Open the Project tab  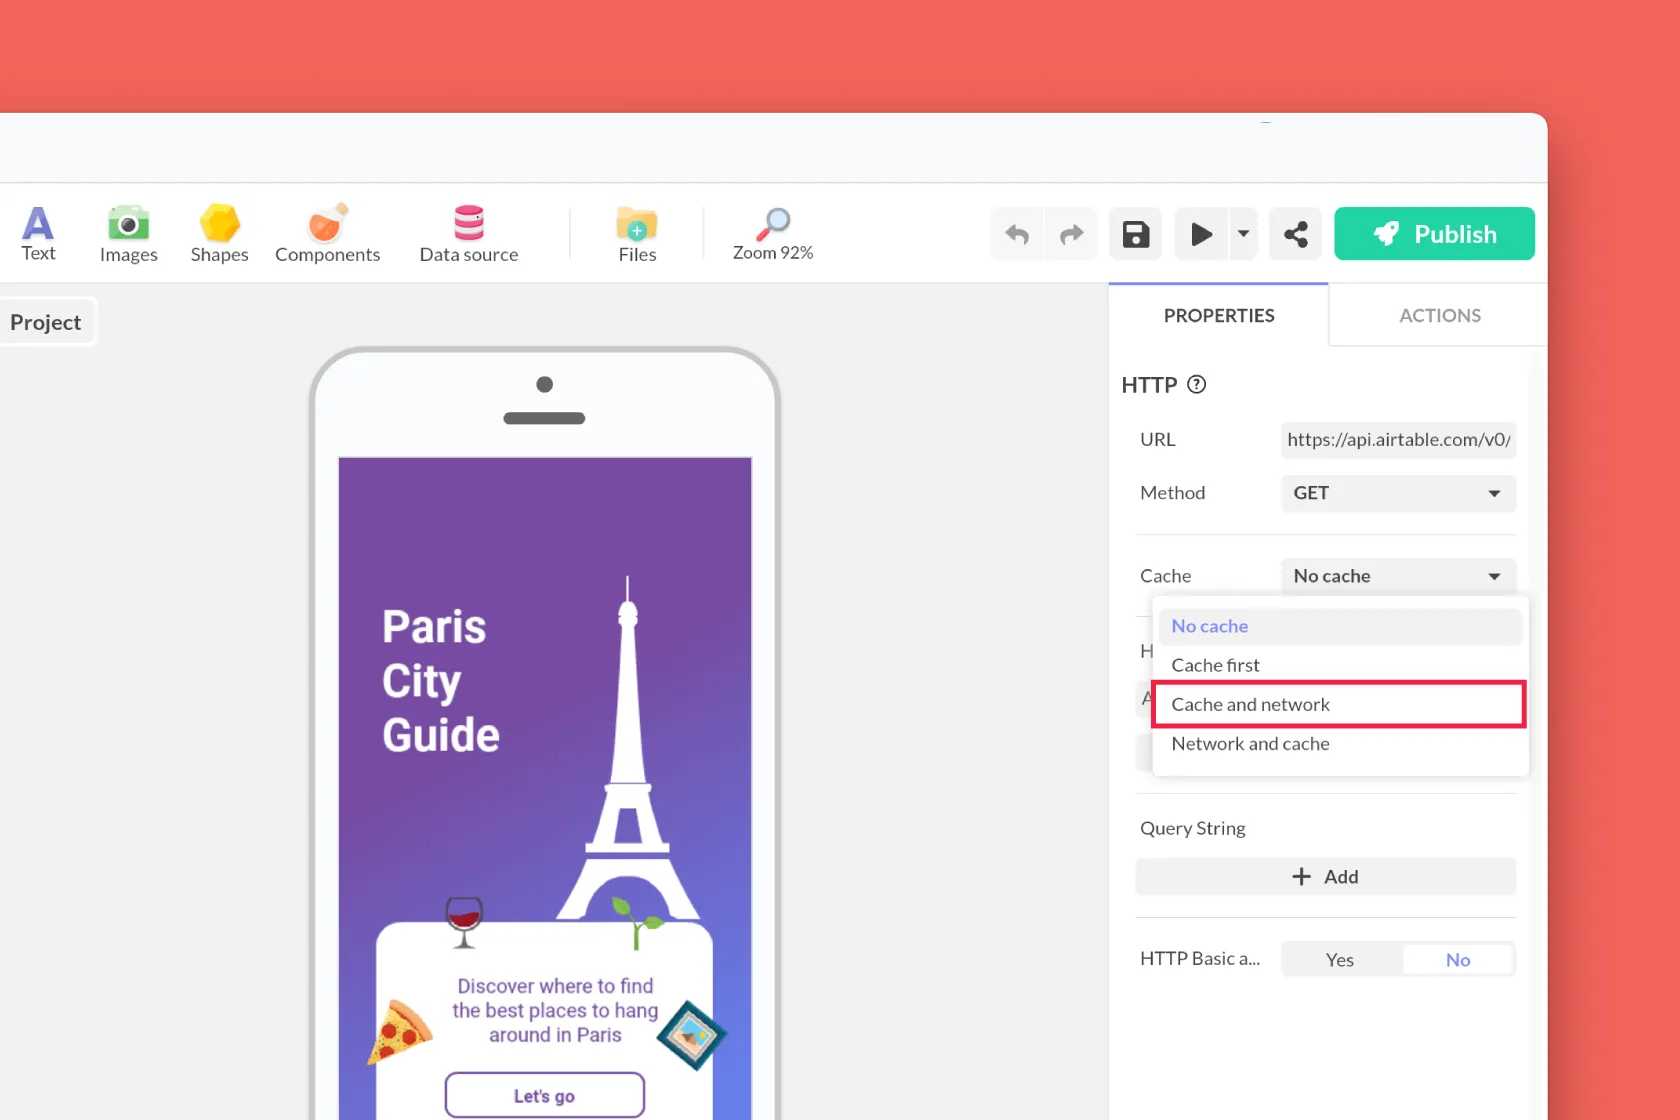coord(46,321)
